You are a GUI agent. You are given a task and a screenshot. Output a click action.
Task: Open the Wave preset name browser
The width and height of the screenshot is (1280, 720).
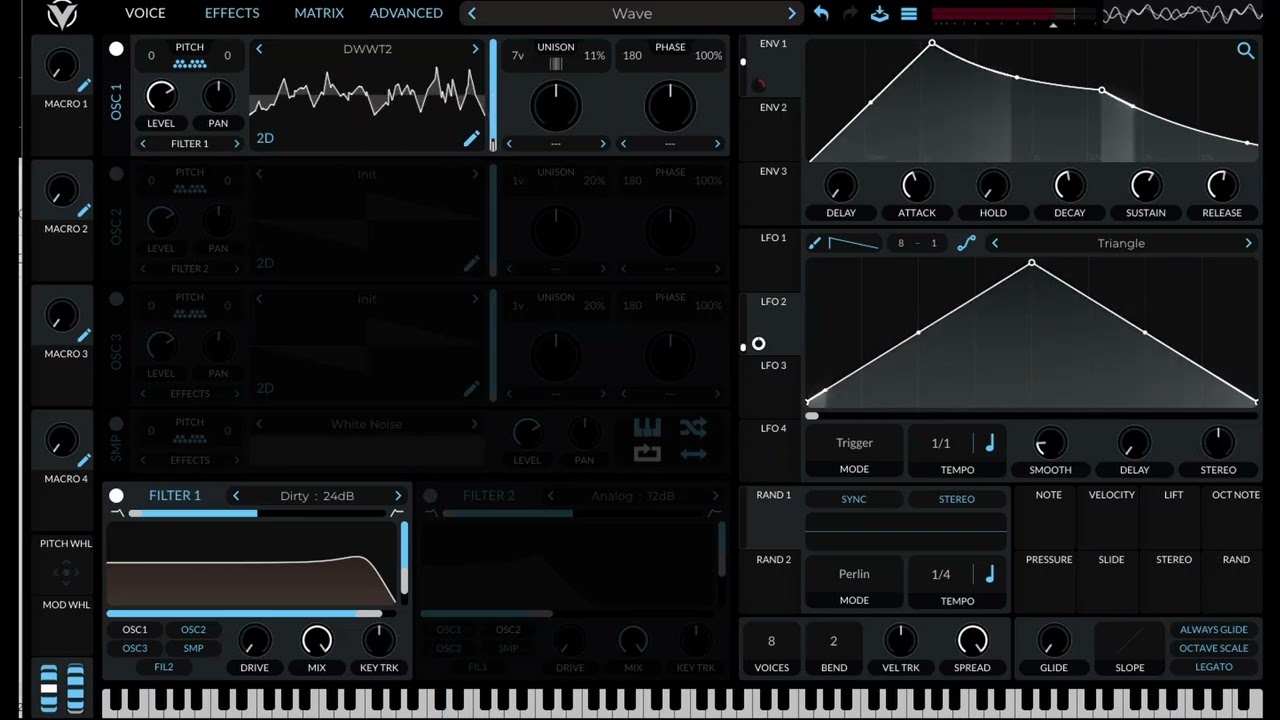[x=632, y=13]
